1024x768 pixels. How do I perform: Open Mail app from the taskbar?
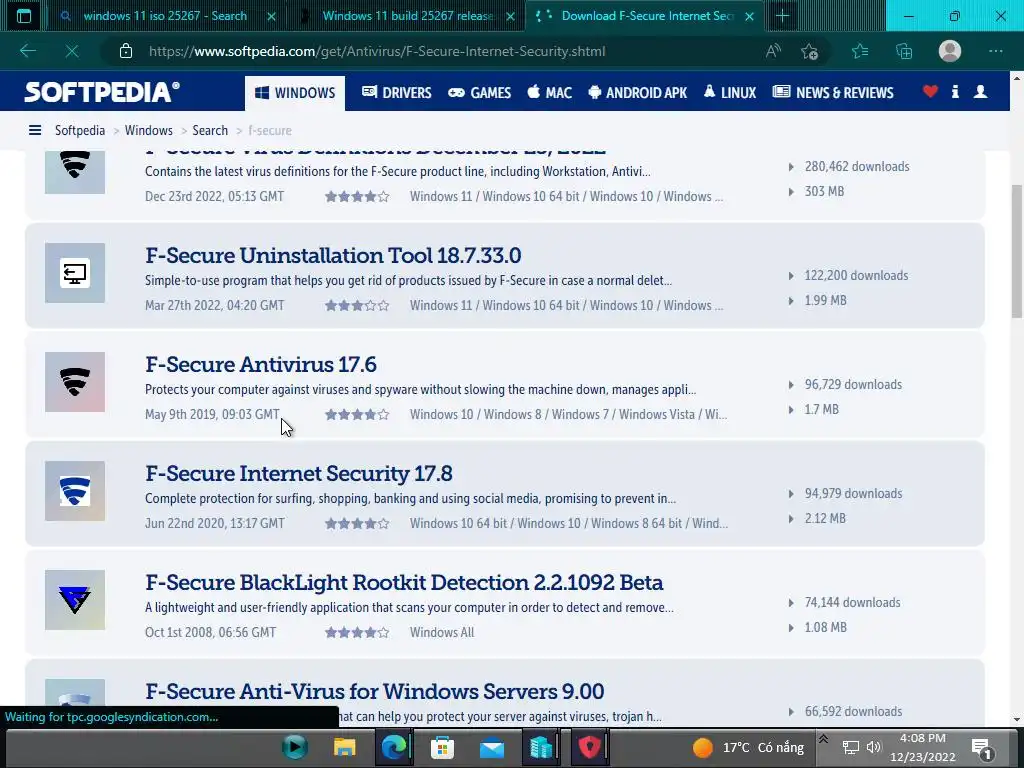(x=492, y=748)
